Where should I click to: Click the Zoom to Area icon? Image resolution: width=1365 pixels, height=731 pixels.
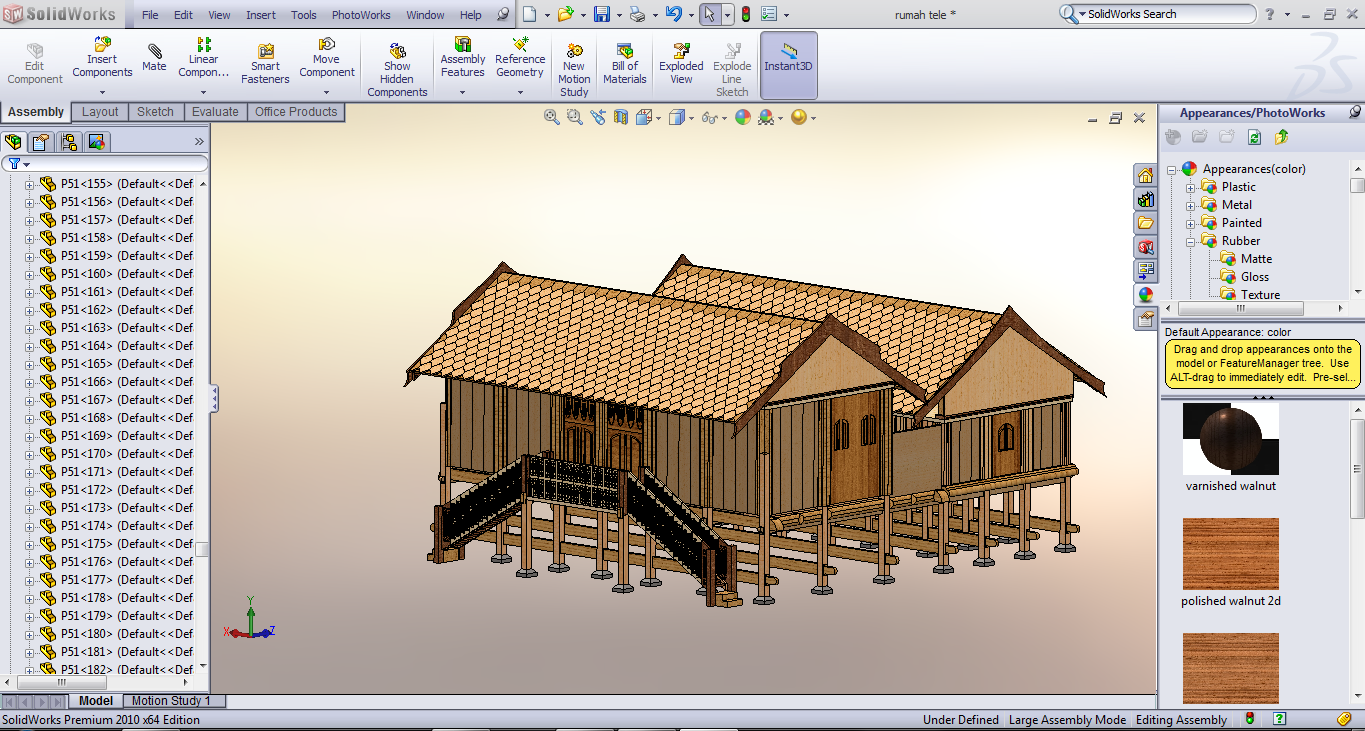tap(574, 117)
